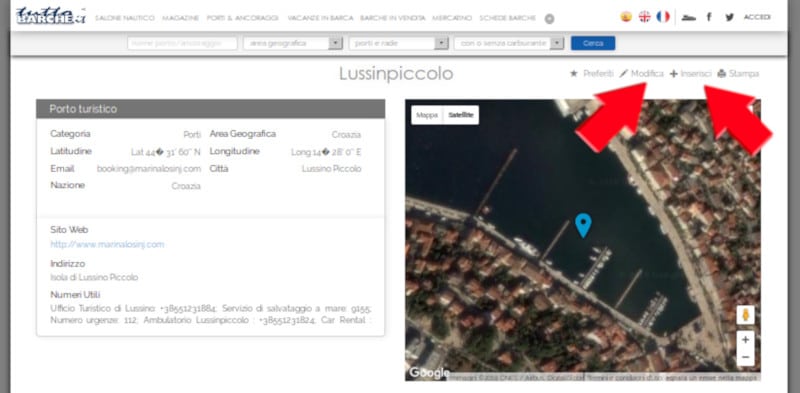The height and width of the screenshot is (393, 800).
Task: Zoom in the map with plus
Action: (745, 339)
